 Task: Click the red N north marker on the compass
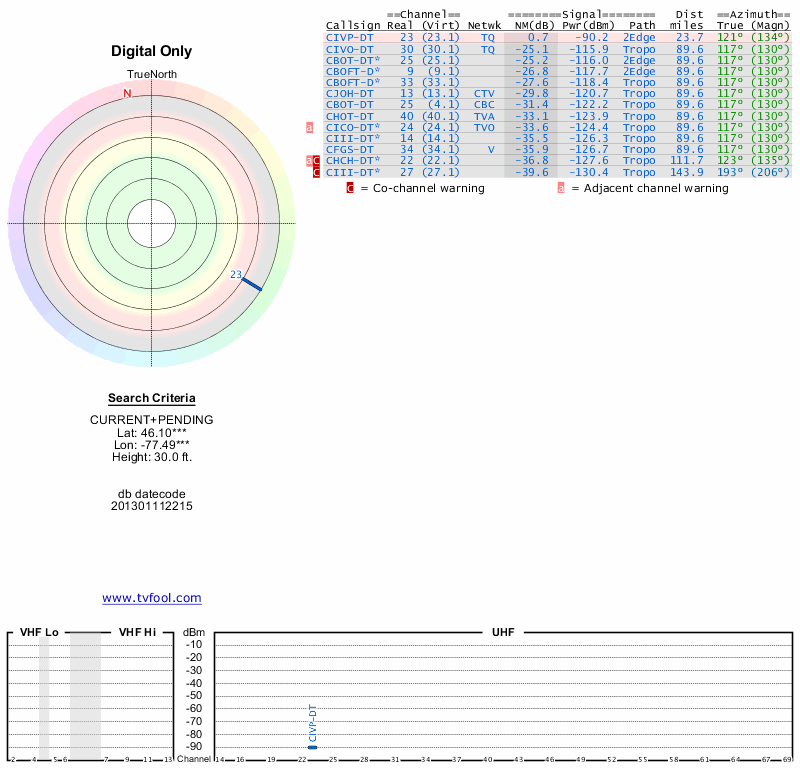click(x=127, y=94)
